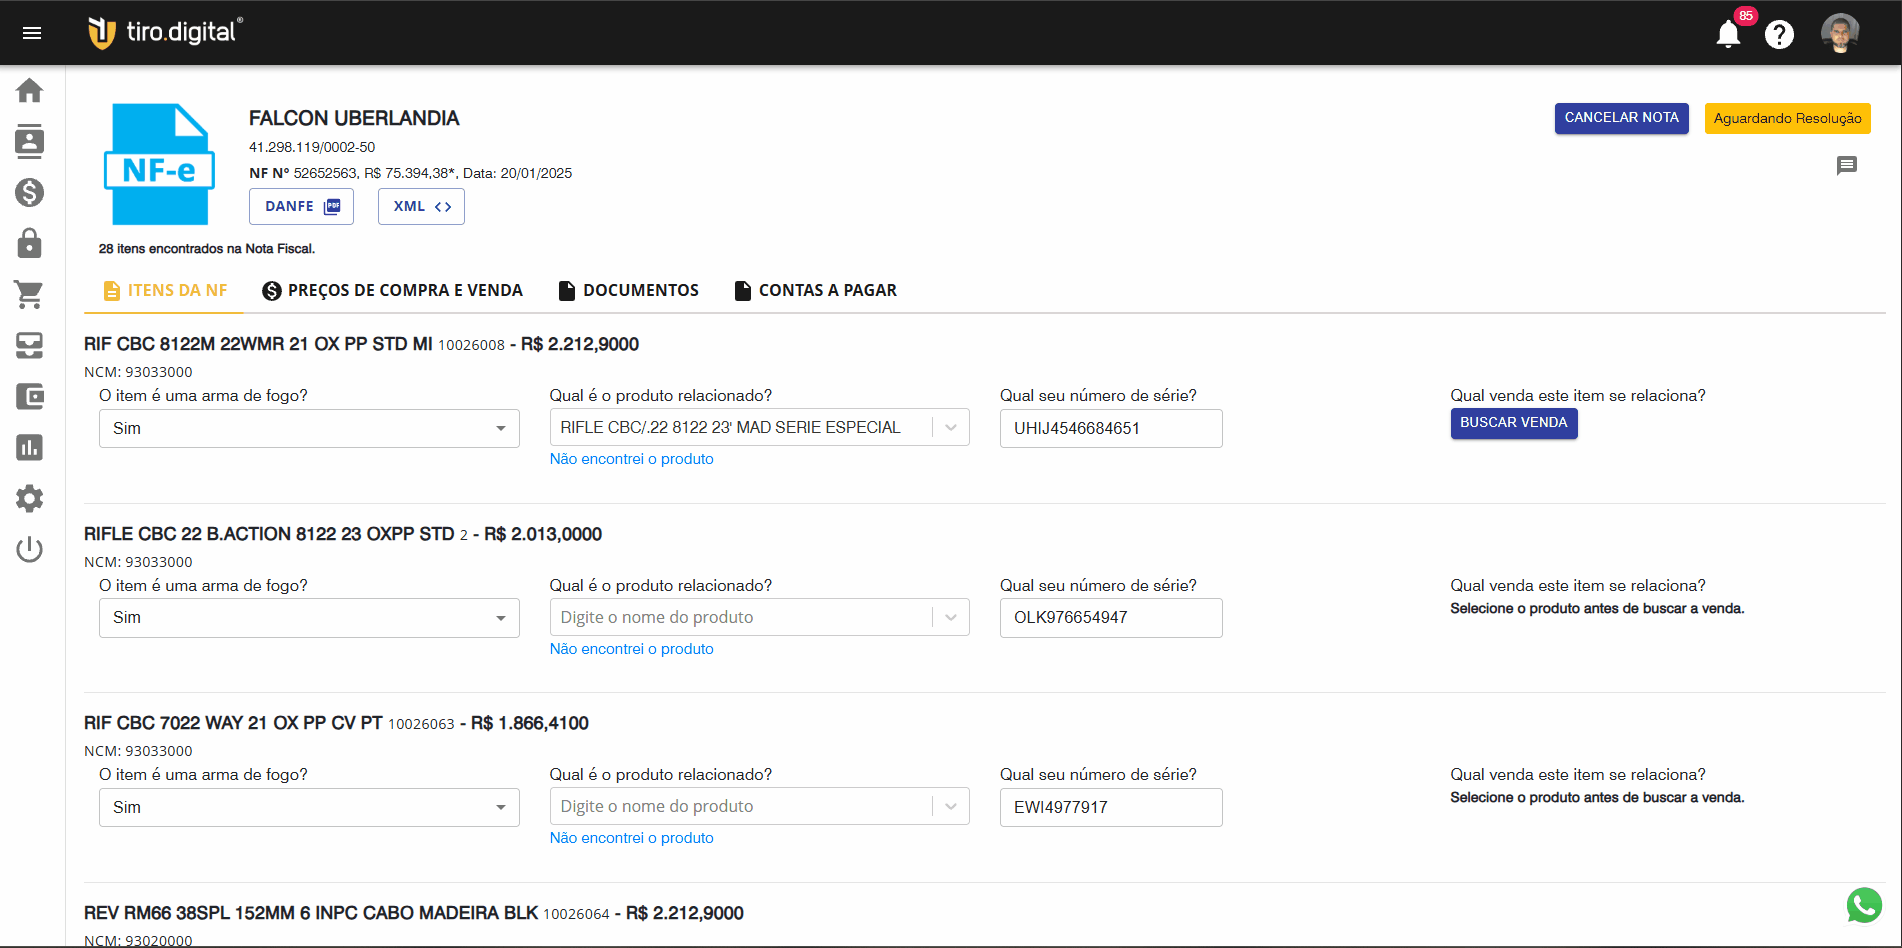Click the help question mark icon

click(x=1779, y=35)
